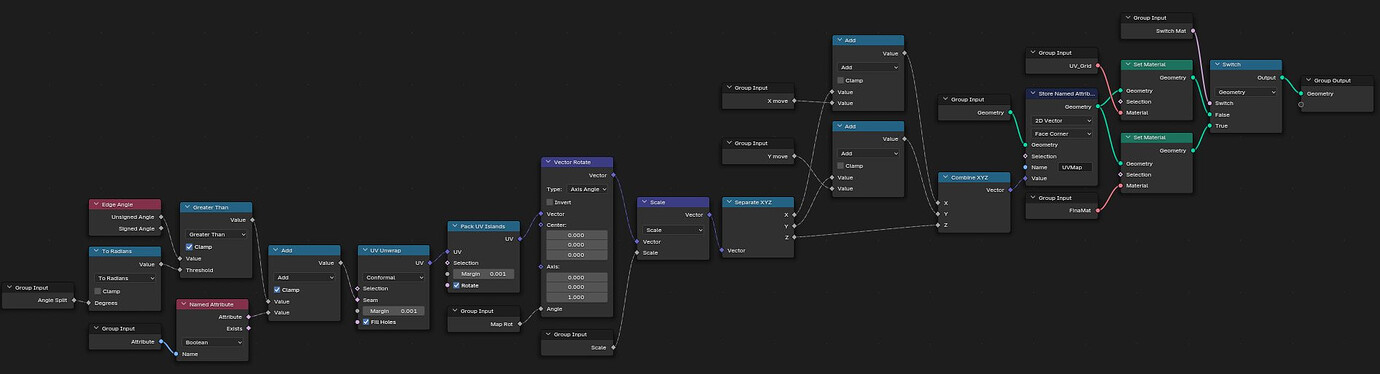This screenshot has width=1380, height=374.
Task: Disable Clamp in the Greater Than node
Action: pos(190,246)
